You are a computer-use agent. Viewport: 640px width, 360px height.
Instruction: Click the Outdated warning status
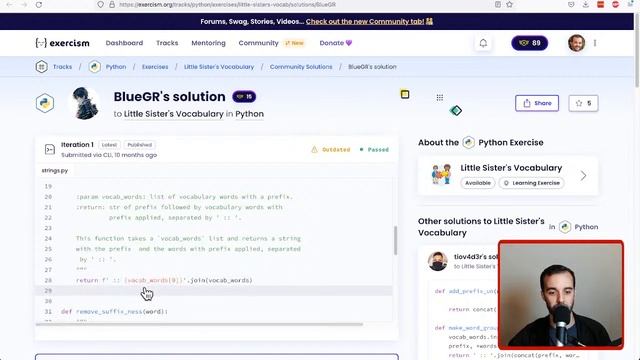click(331, 150)
